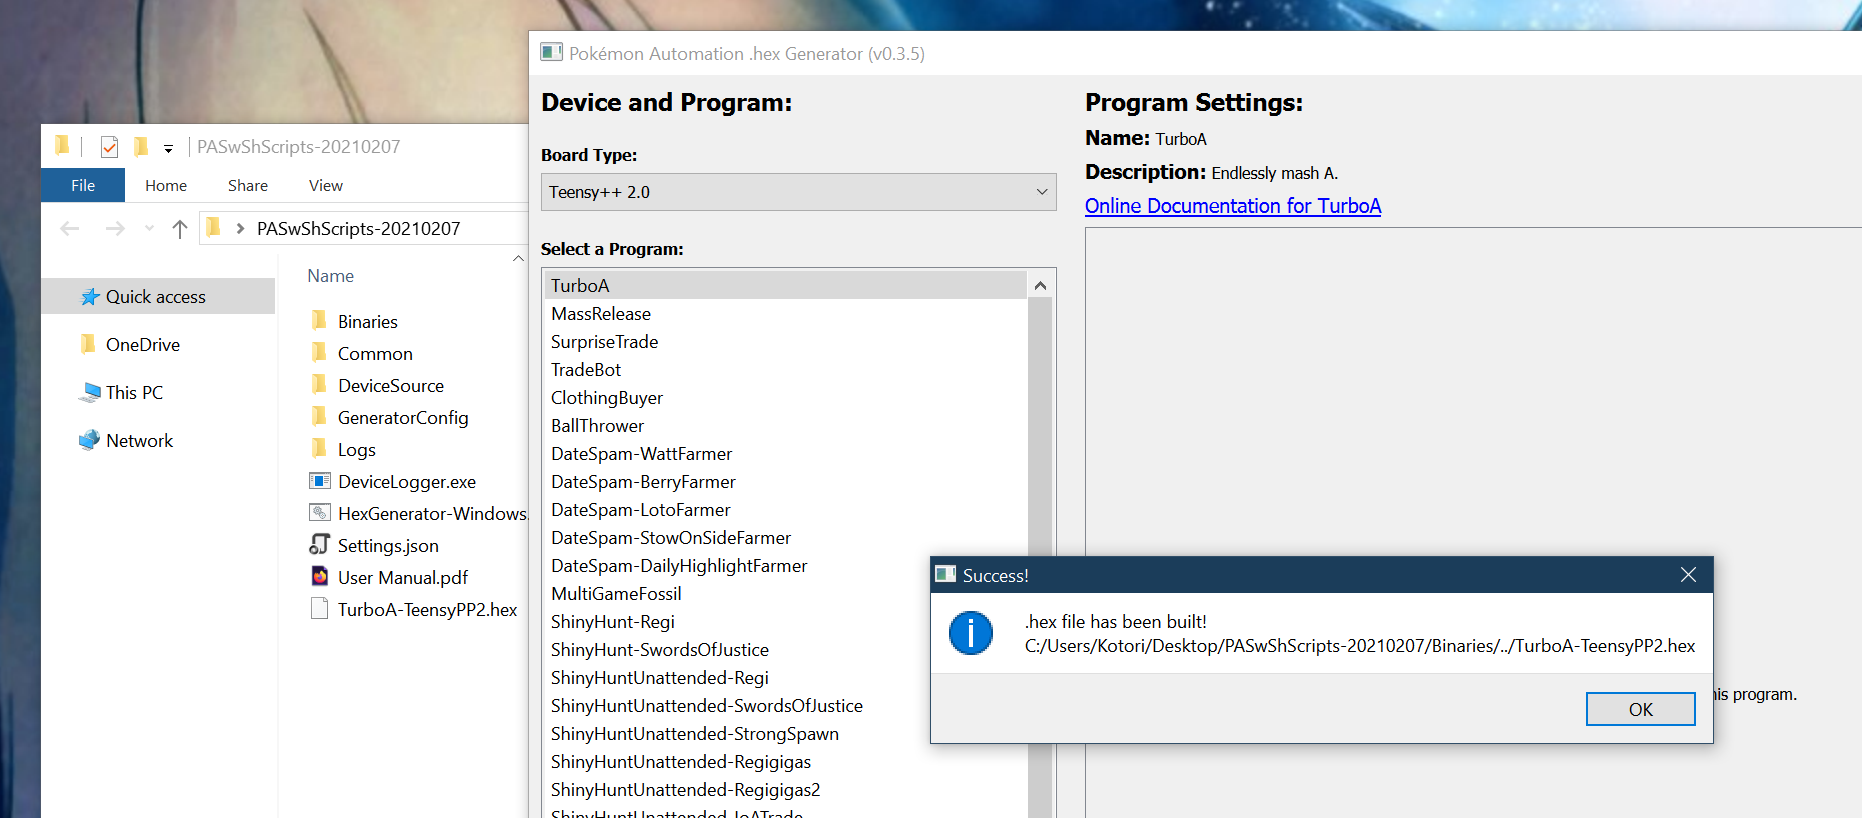The width and height of the screenshot is (1862, 818).
Task: Select DateSpam-BerryFarmer program
Action: pyautogui.click(x=786, y=481)
